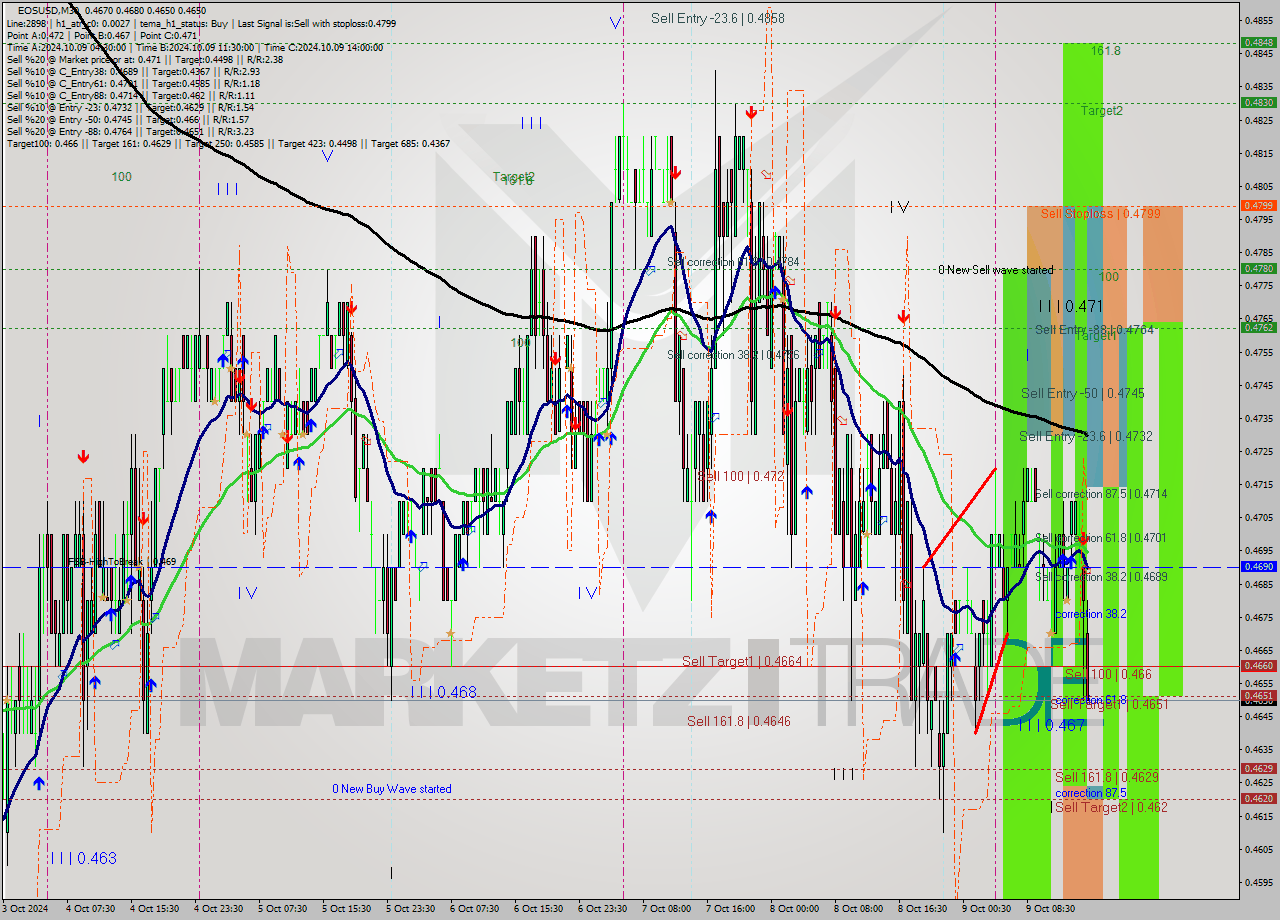This screenshot has height=920, width=1280.
Task: Click the '0 New Sell wave started' annotation
Action: point(995,270)
